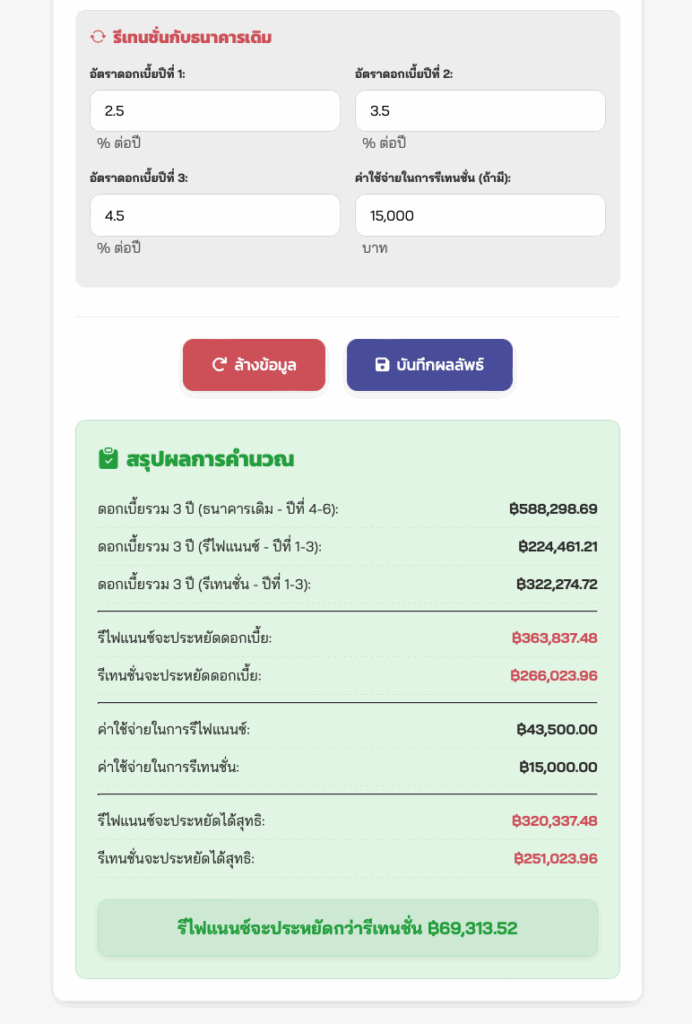Click the ฿15,000.00 retention cost in summary
Image resolution: width=692 pixels, height=1024 pixels.
[558, 767]
